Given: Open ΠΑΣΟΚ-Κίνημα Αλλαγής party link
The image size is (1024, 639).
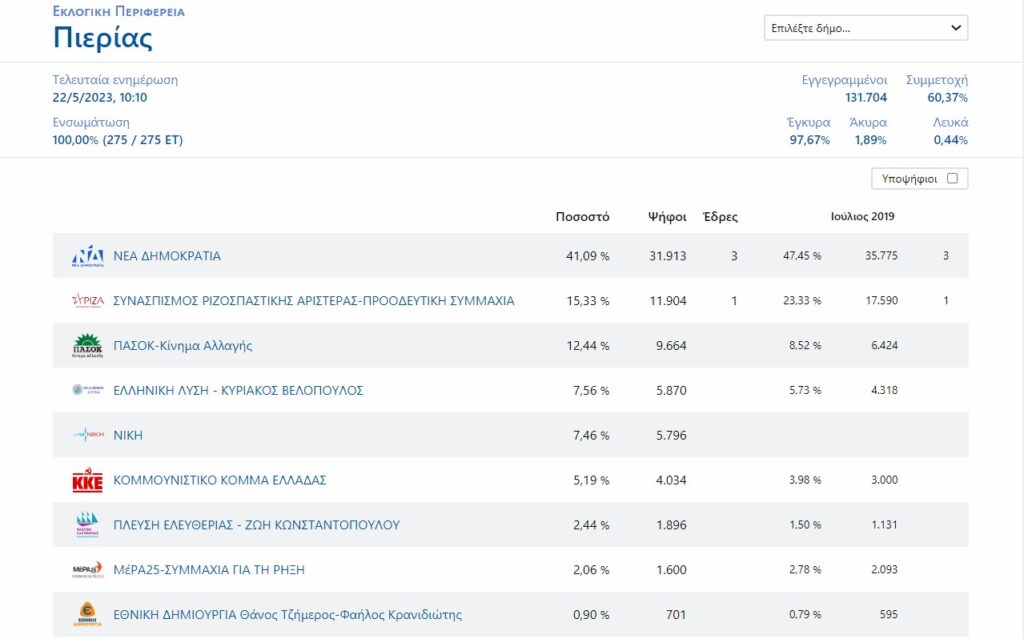Looking at the screenshot, I should [x=182, y=346].
